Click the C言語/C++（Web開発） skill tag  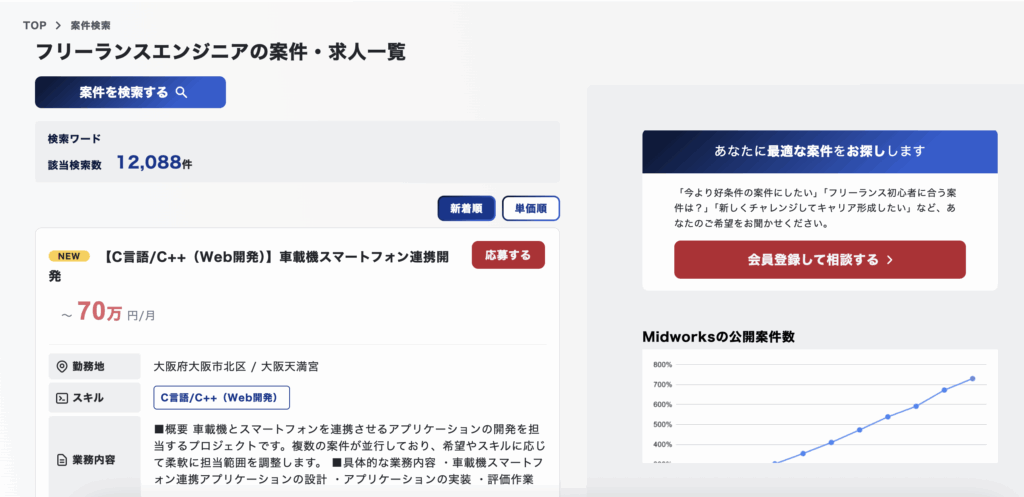click(x=221, y=397)
